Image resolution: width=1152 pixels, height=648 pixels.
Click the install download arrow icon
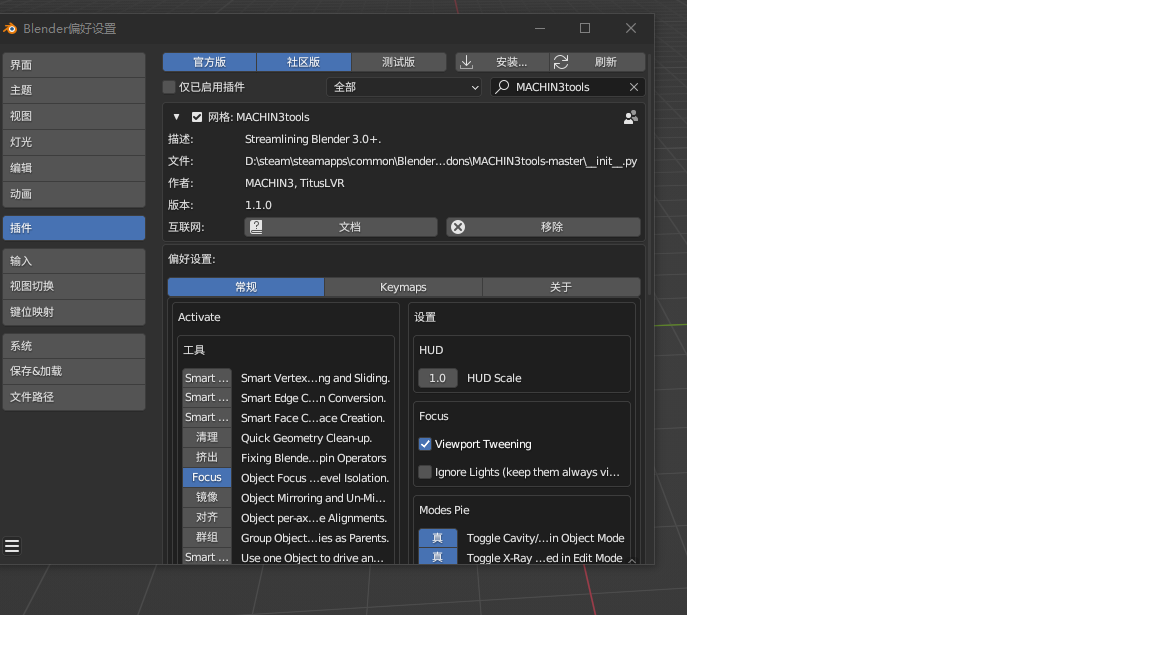click(467, 62)
